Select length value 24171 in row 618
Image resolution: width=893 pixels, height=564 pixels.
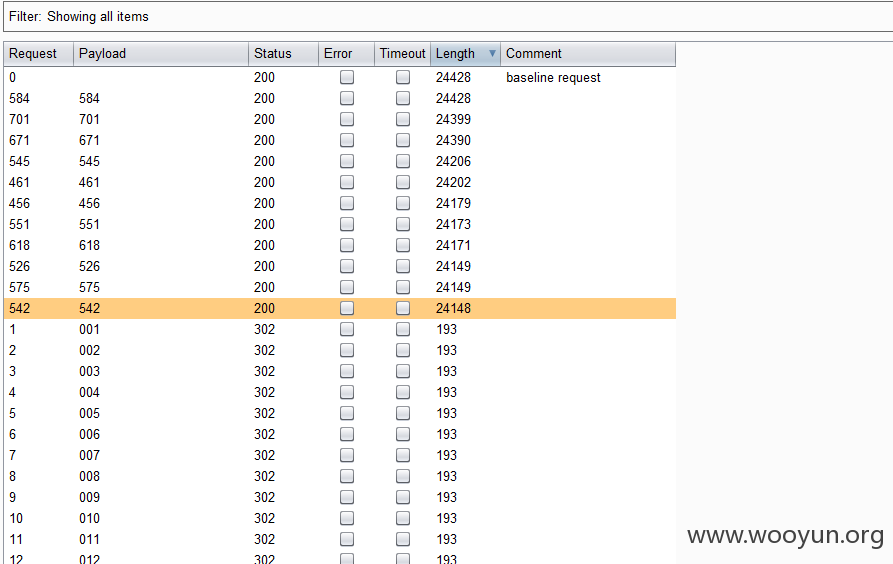(x=453, y=245)
